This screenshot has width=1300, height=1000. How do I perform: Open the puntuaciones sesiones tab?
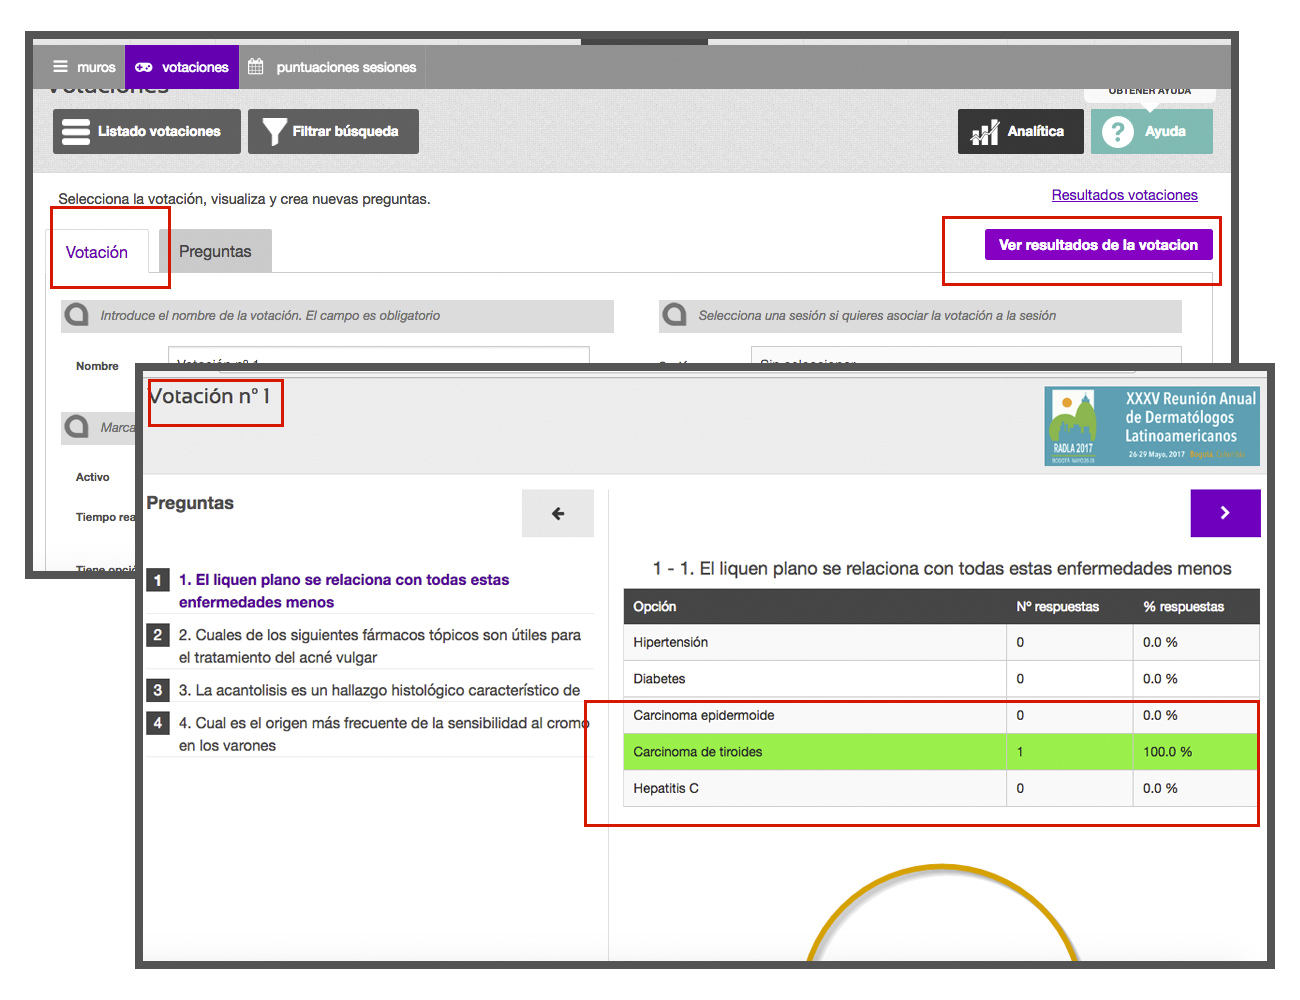[332, 67]
